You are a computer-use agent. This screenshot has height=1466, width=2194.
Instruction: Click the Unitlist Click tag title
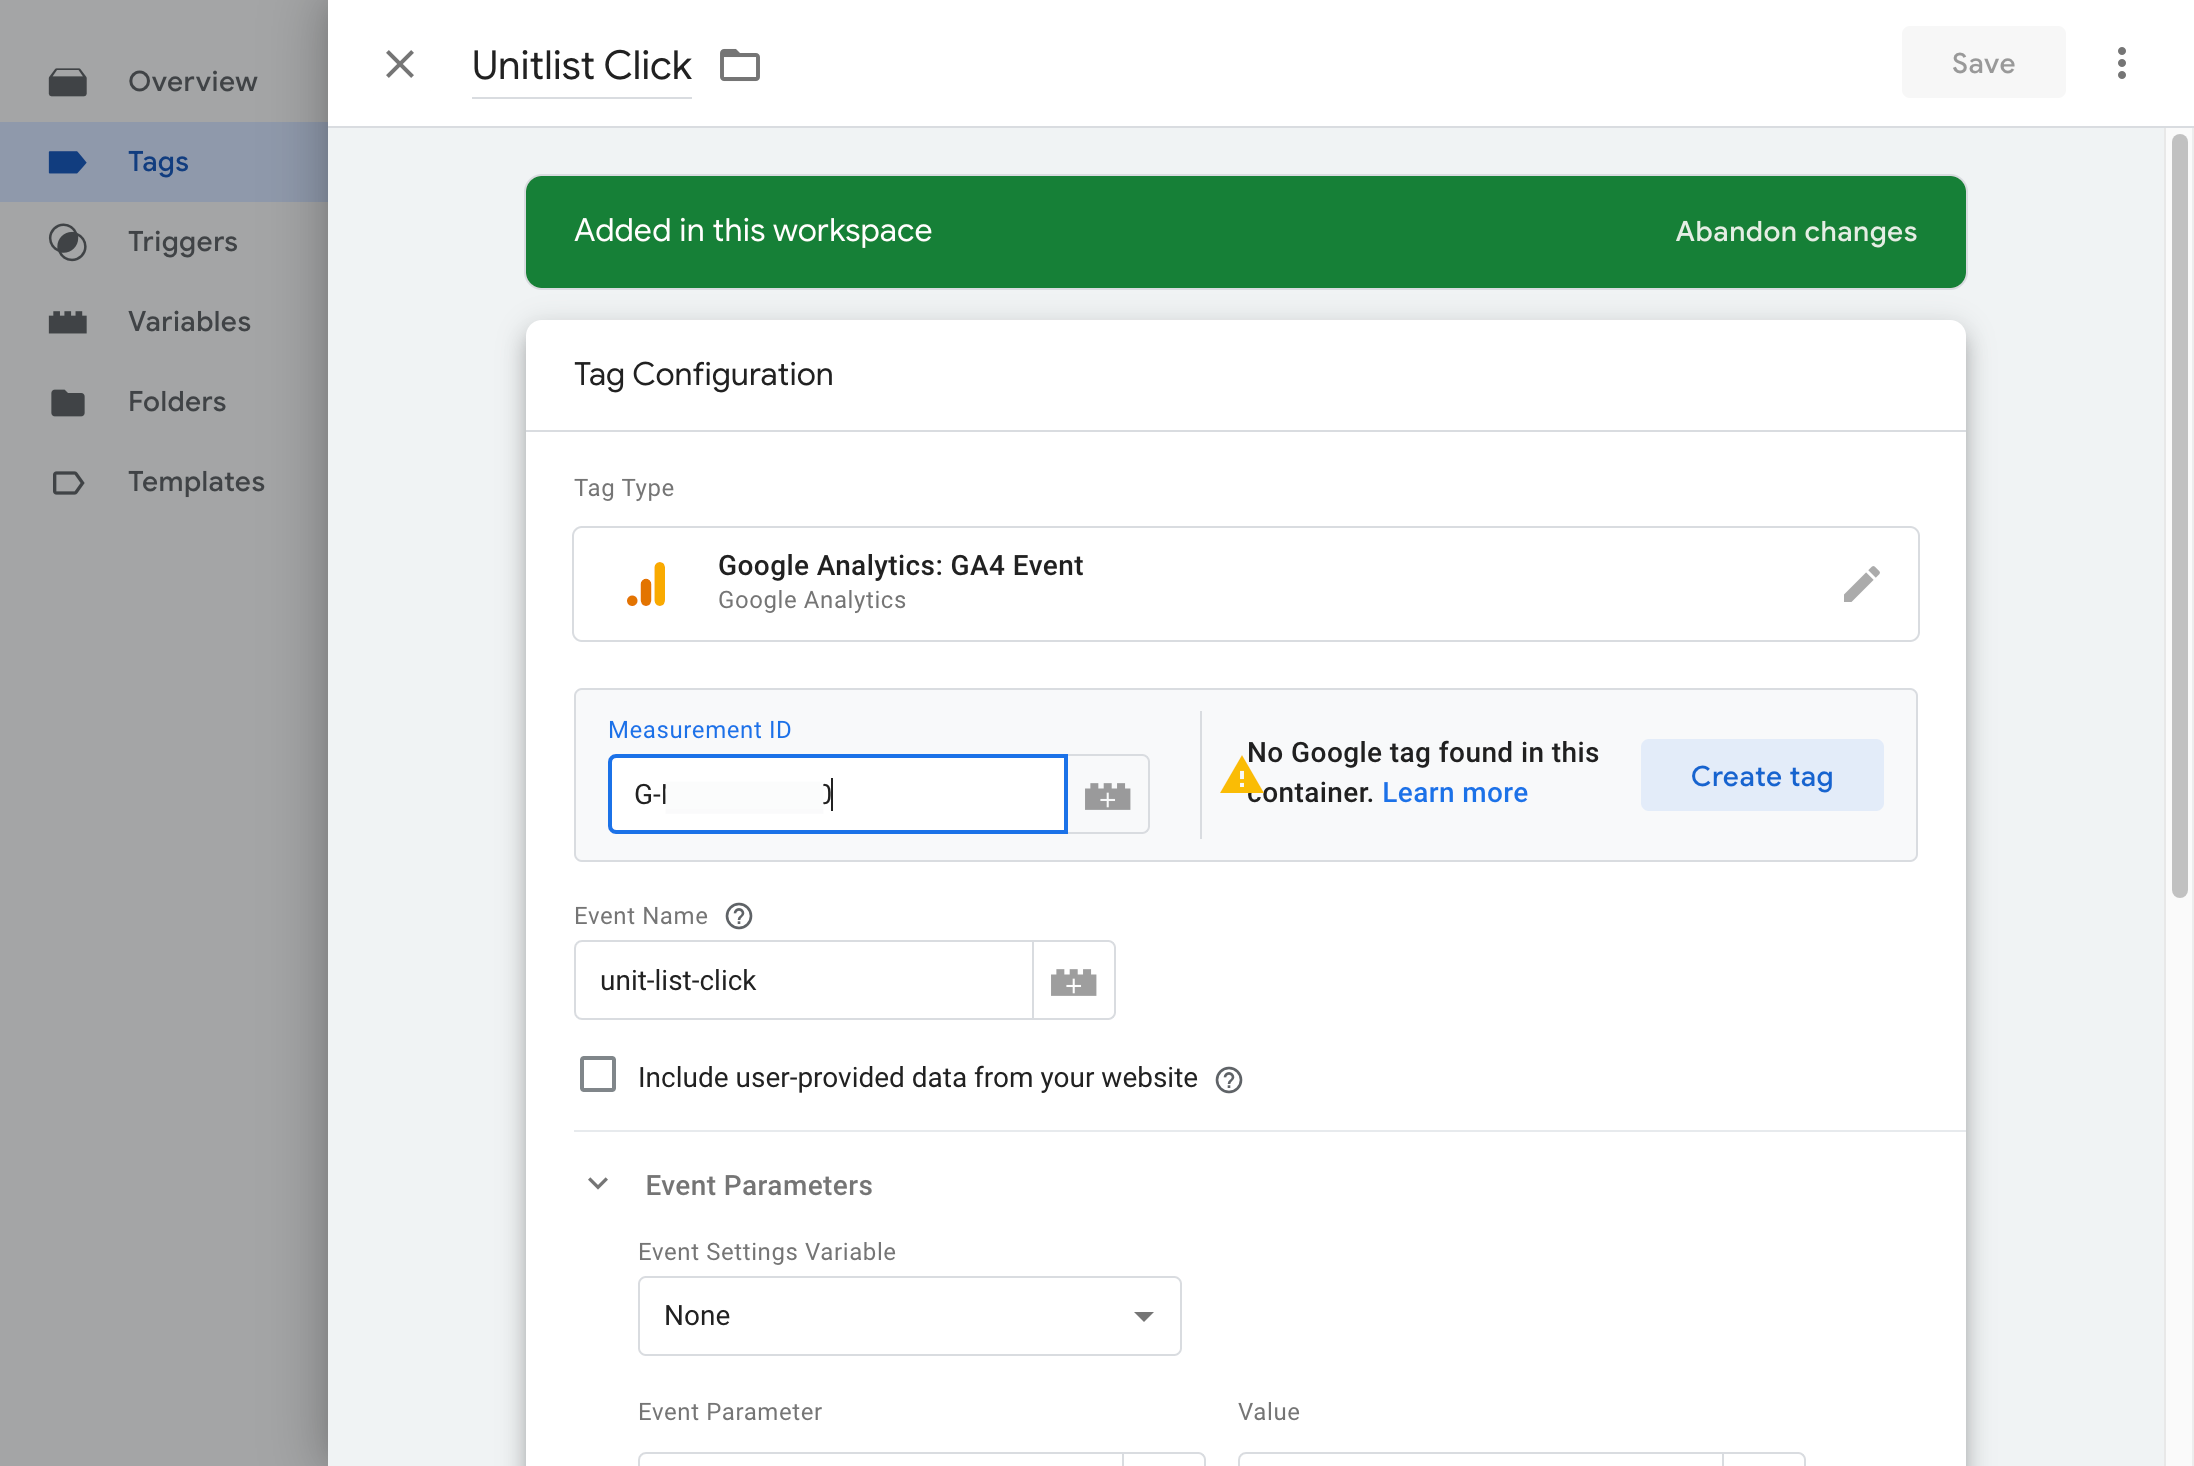pyautogui.click(x=581, y=66)
